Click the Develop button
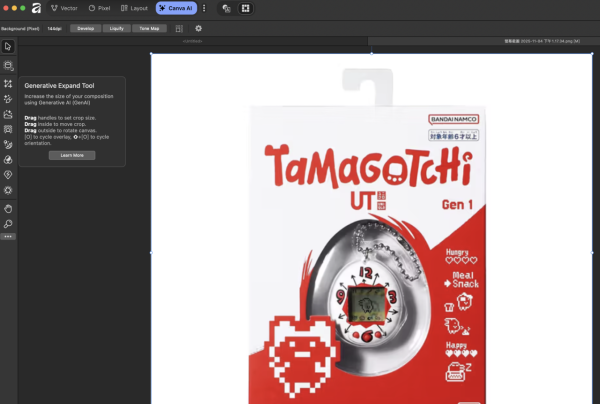600x404 pixels. 85,28
